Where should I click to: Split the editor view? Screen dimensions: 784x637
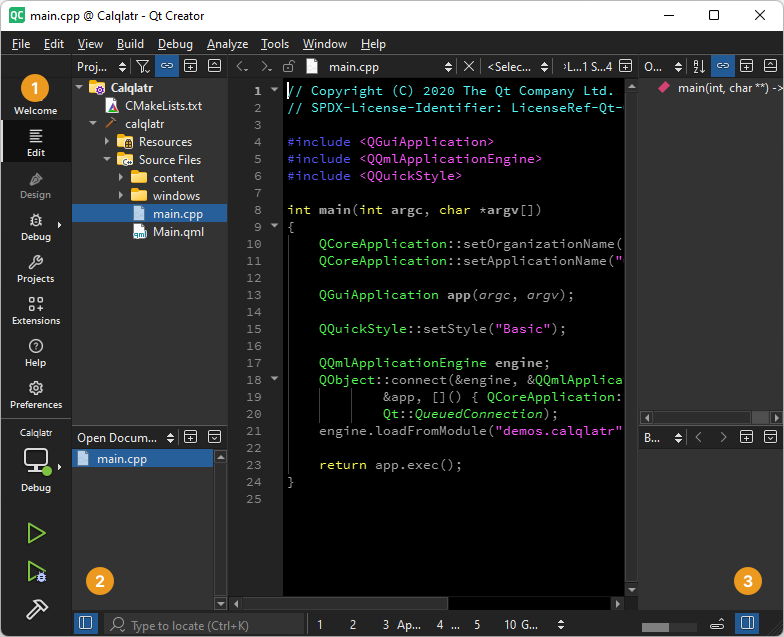(x=626, y=66)
